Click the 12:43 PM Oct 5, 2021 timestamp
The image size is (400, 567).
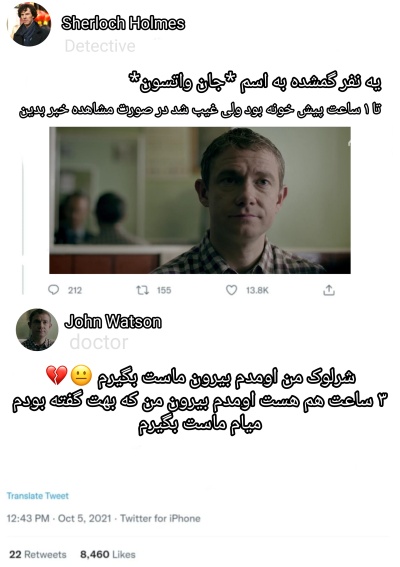coord(59,519)
